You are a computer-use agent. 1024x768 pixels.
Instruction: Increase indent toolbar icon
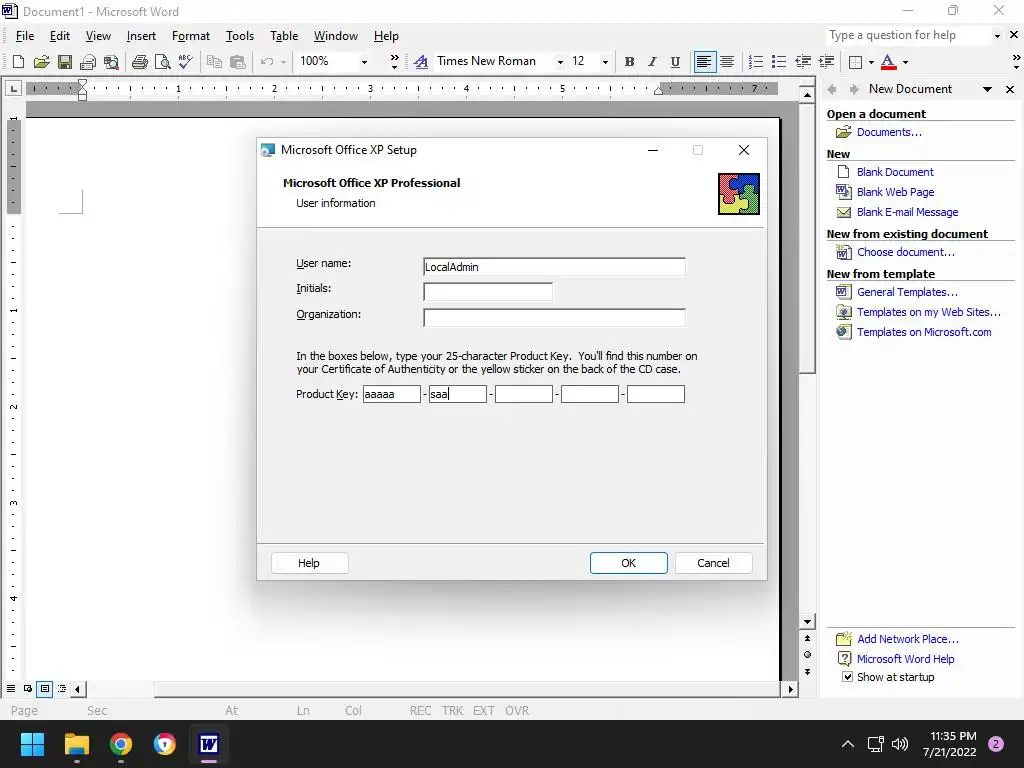(826, 62)
